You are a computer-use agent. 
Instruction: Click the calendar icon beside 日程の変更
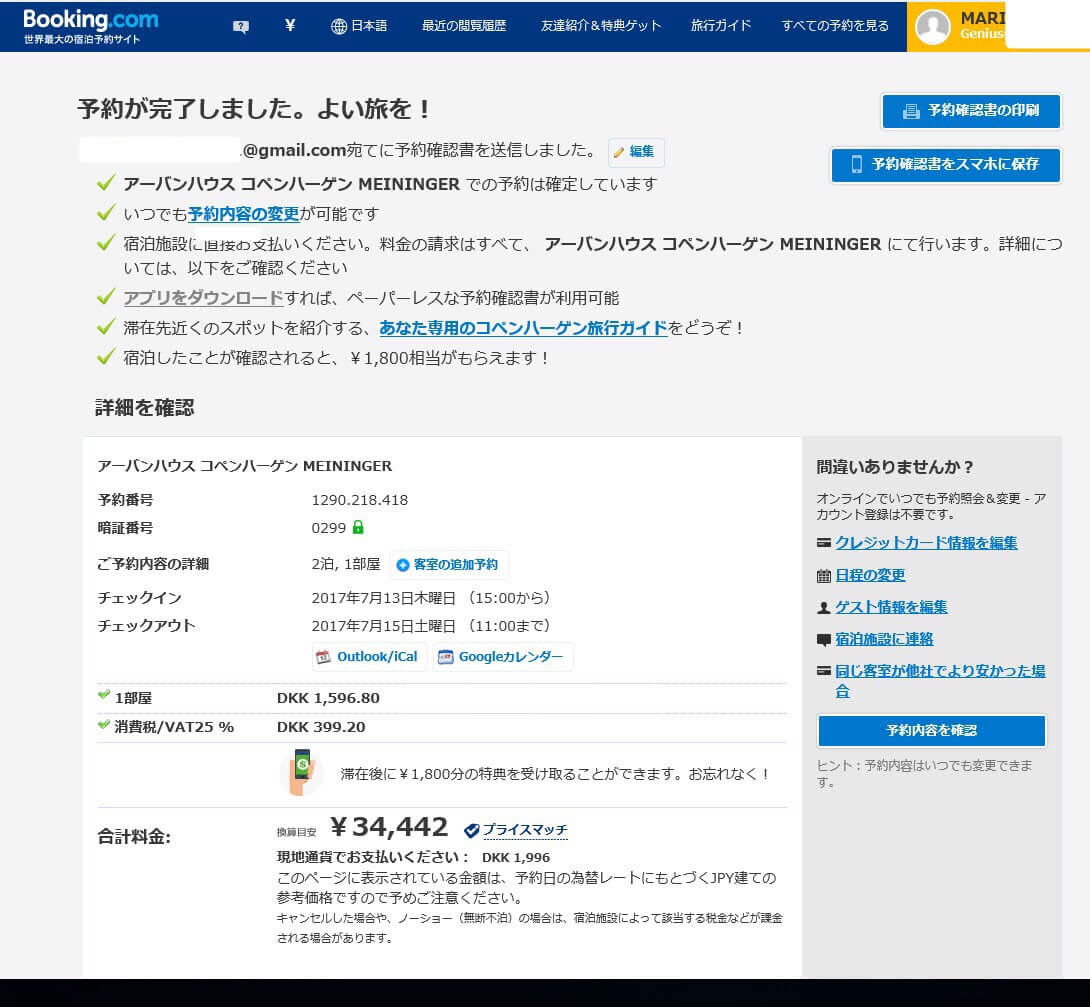[824, 575]
